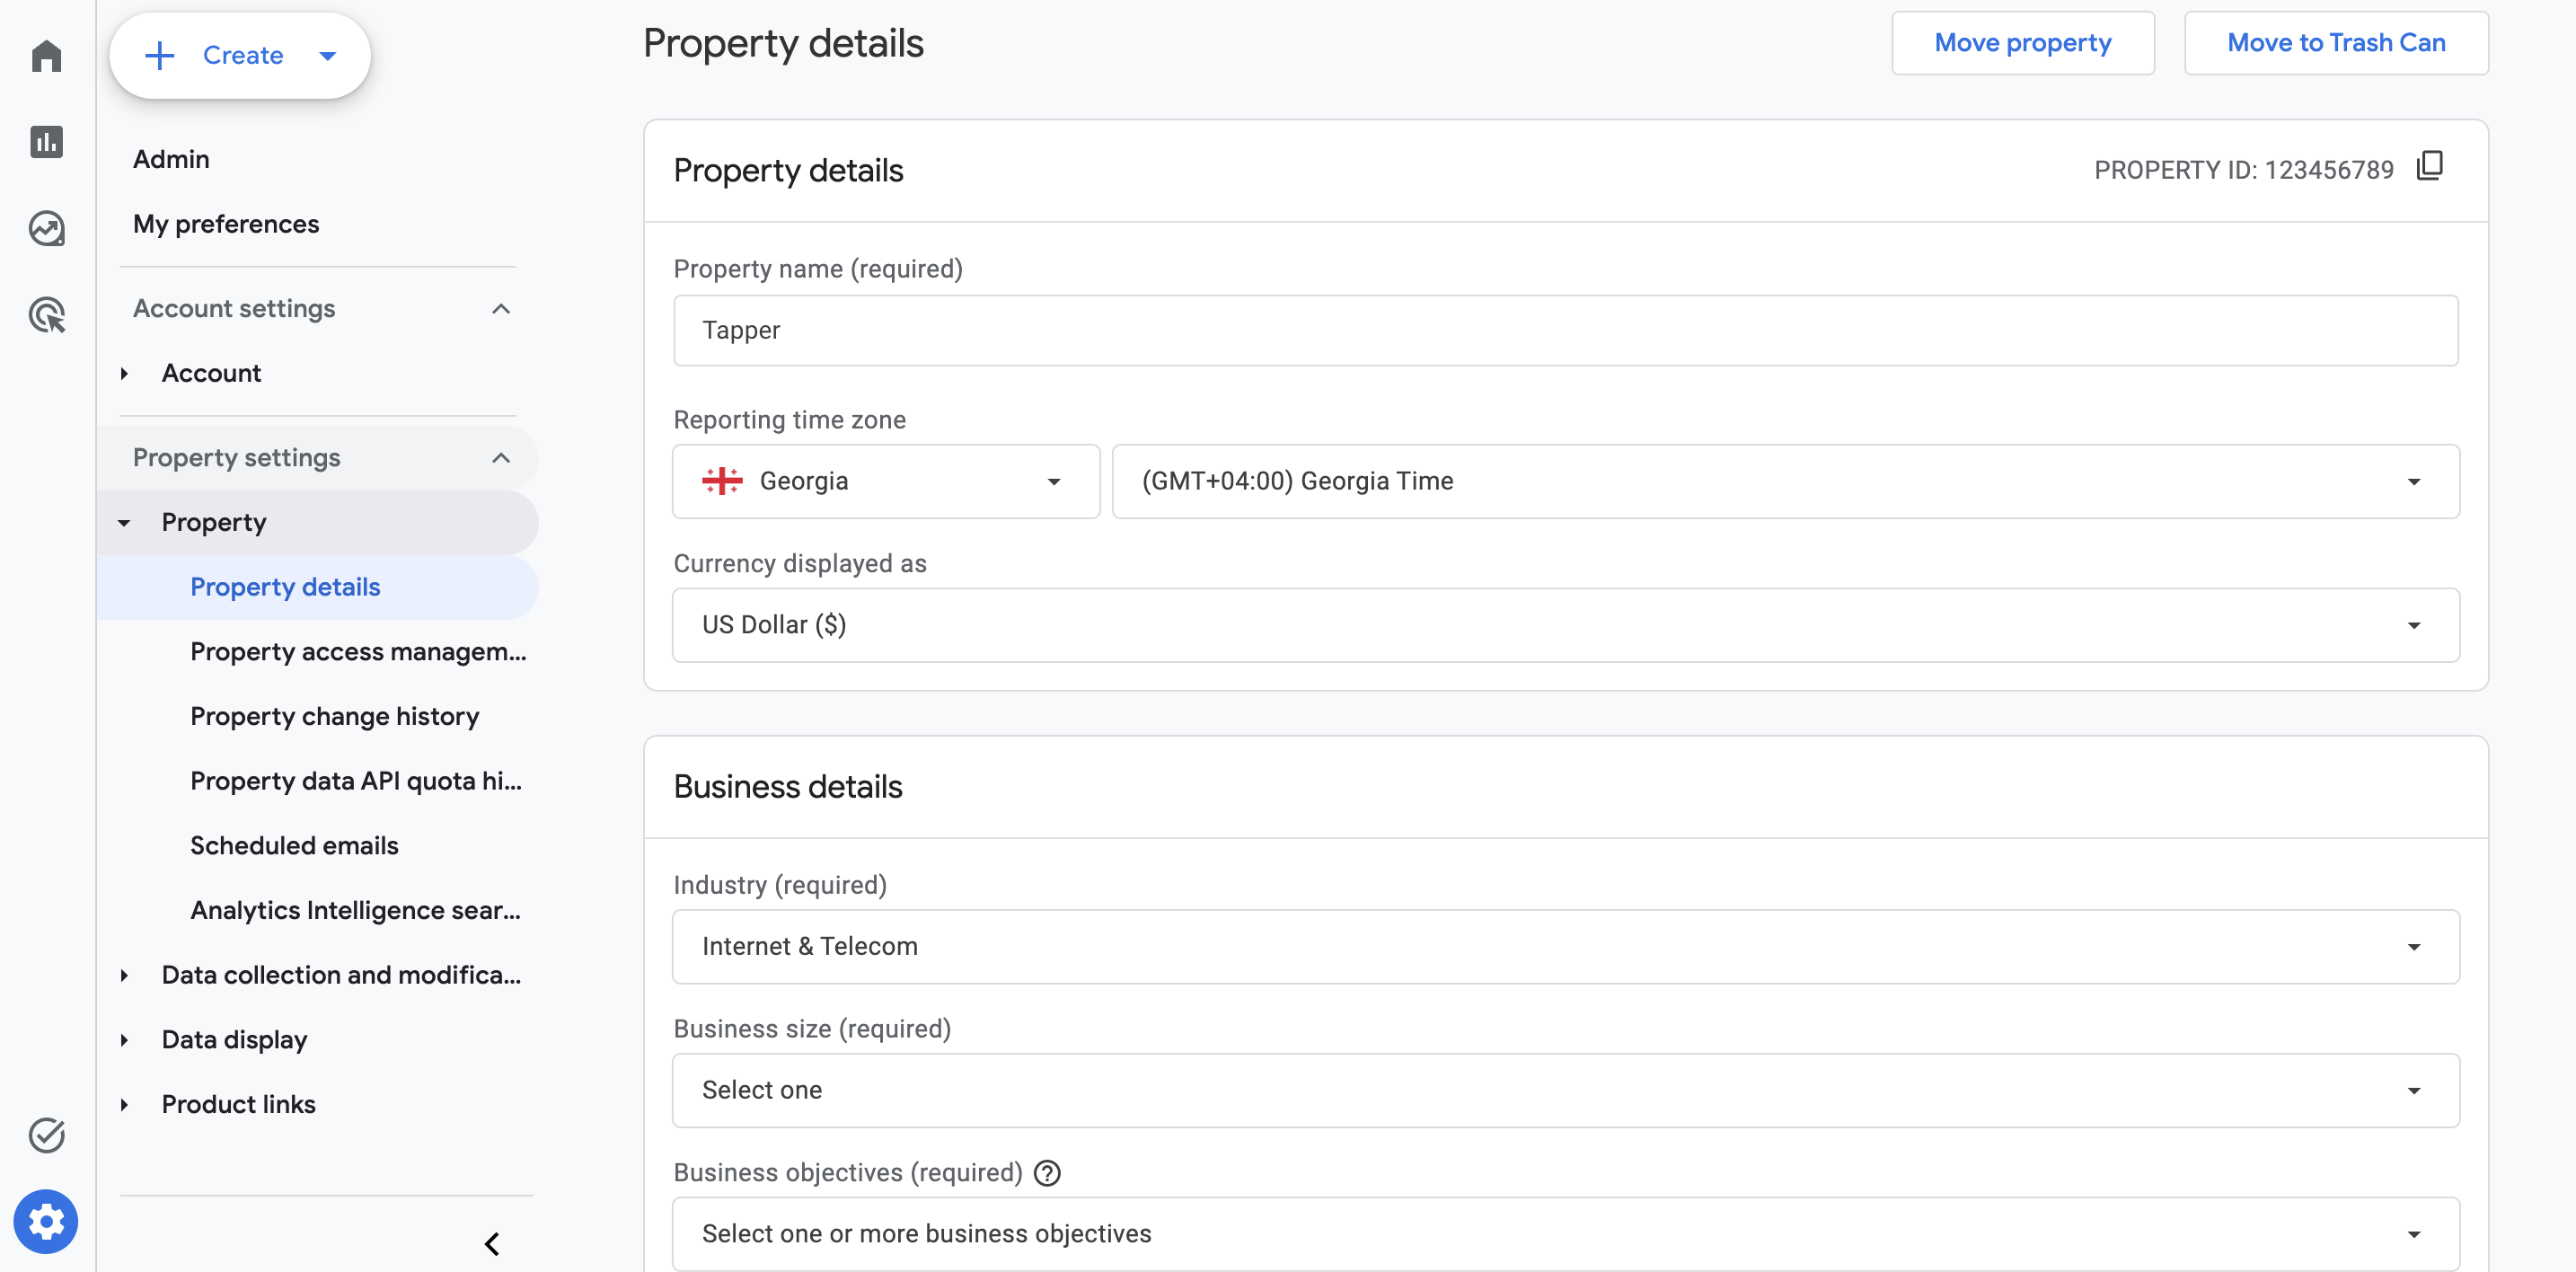2576x1272 pixels.
Task: Open the Business size Select one dropdown
Action: (1566, 1090)
